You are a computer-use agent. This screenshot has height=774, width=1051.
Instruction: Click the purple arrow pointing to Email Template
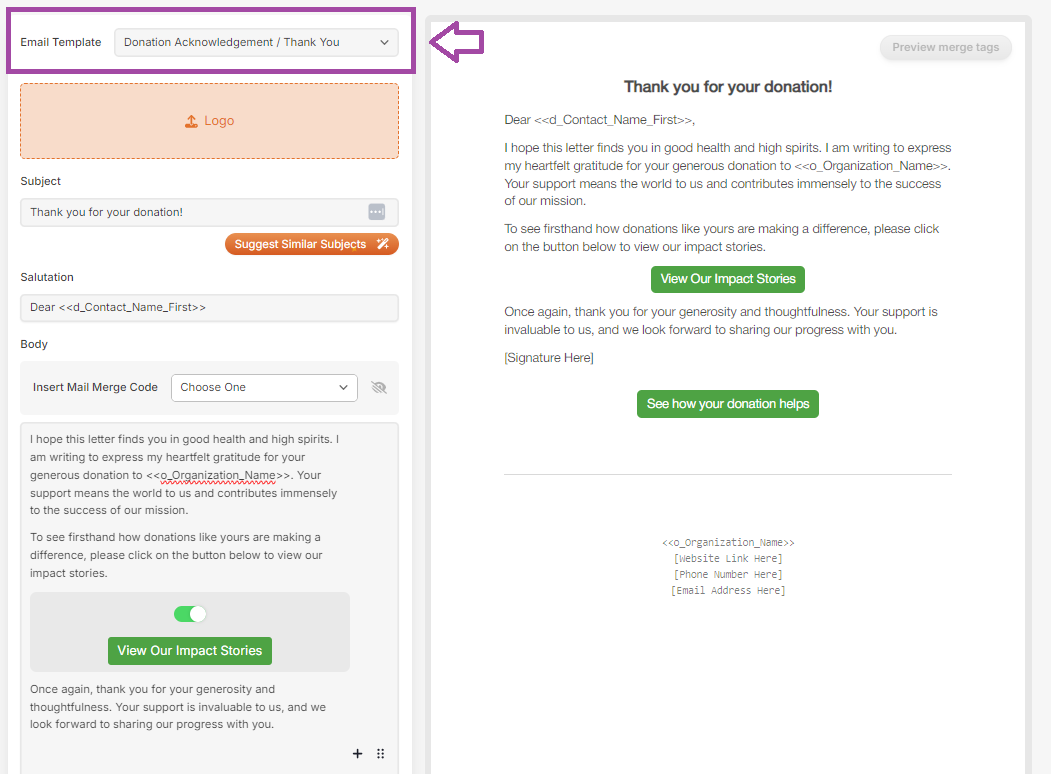tap(456, 42)
